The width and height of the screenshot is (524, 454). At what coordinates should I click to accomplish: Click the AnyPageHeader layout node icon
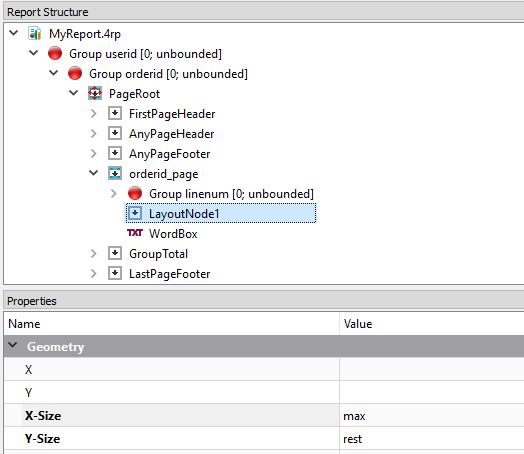click(x=115, y=133)
